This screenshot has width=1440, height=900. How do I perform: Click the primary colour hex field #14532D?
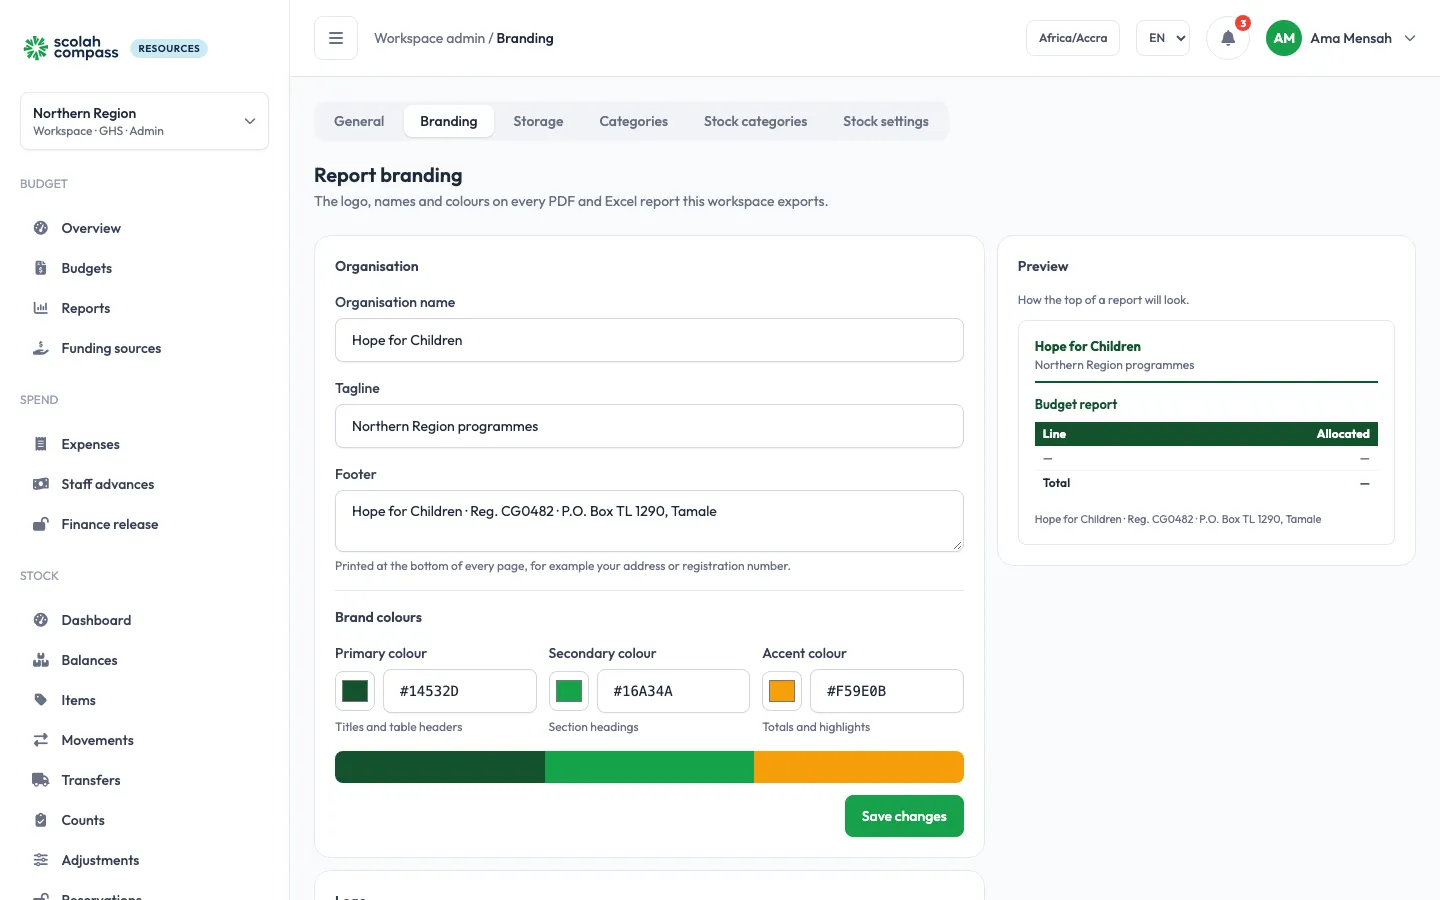point(460,691)
